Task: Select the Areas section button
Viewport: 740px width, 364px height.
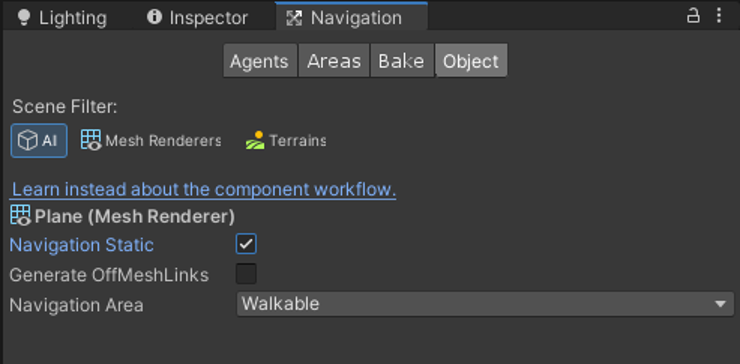Action: point(334,60)
